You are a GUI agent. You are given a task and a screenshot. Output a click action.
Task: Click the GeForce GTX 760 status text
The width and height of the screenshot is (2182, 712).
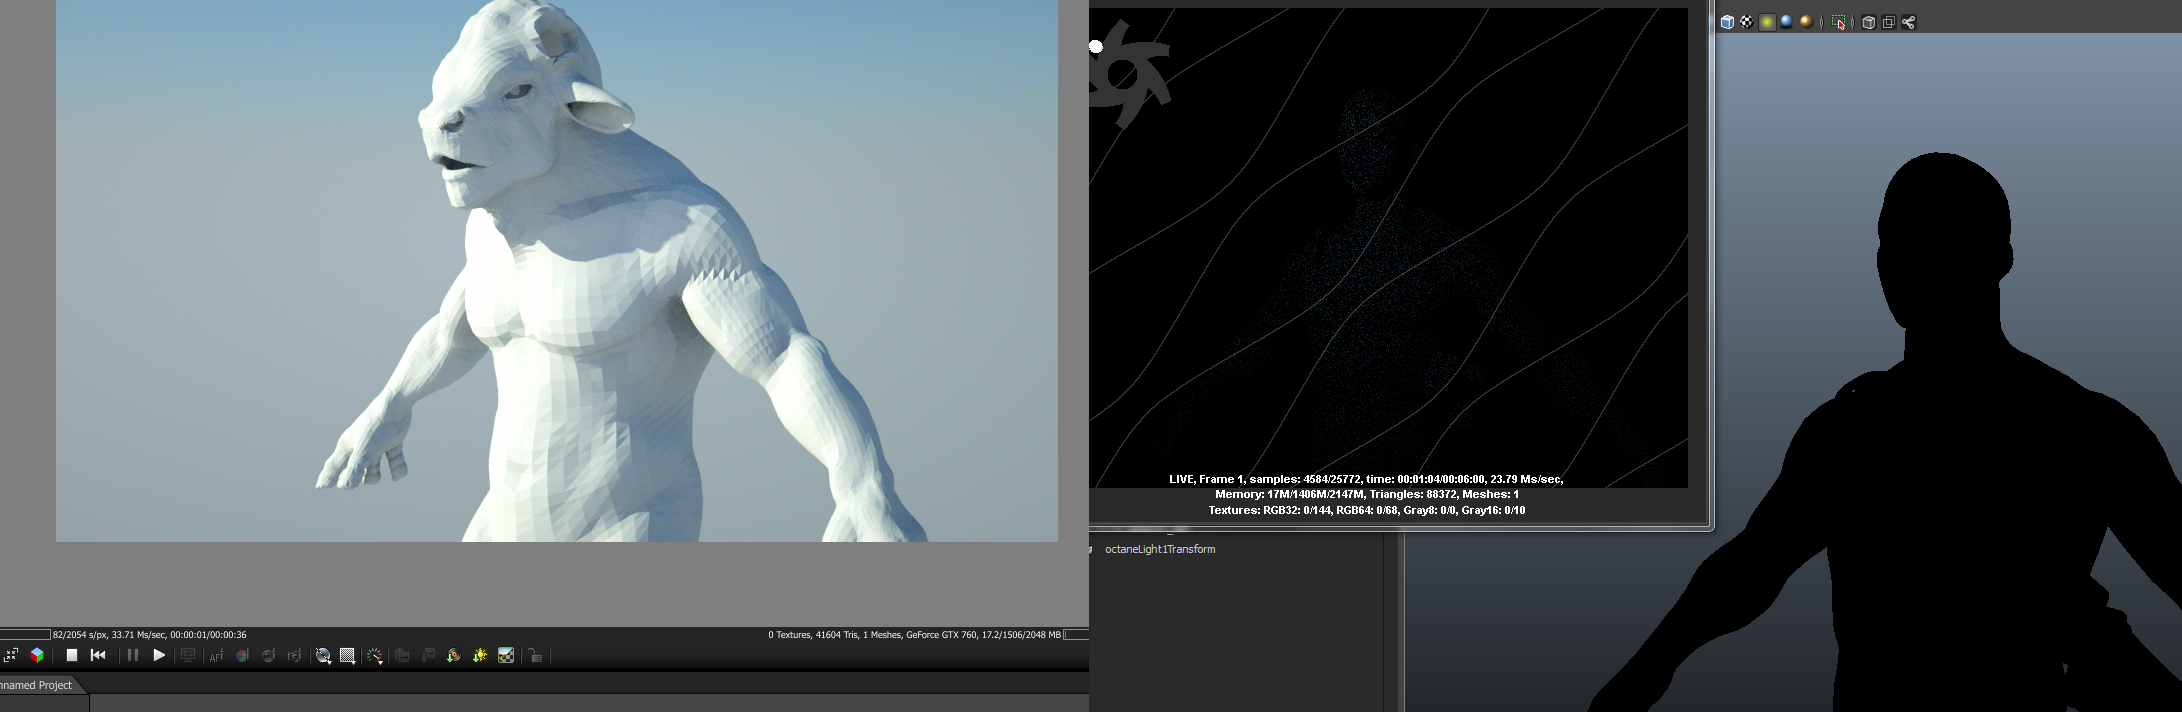942,634
